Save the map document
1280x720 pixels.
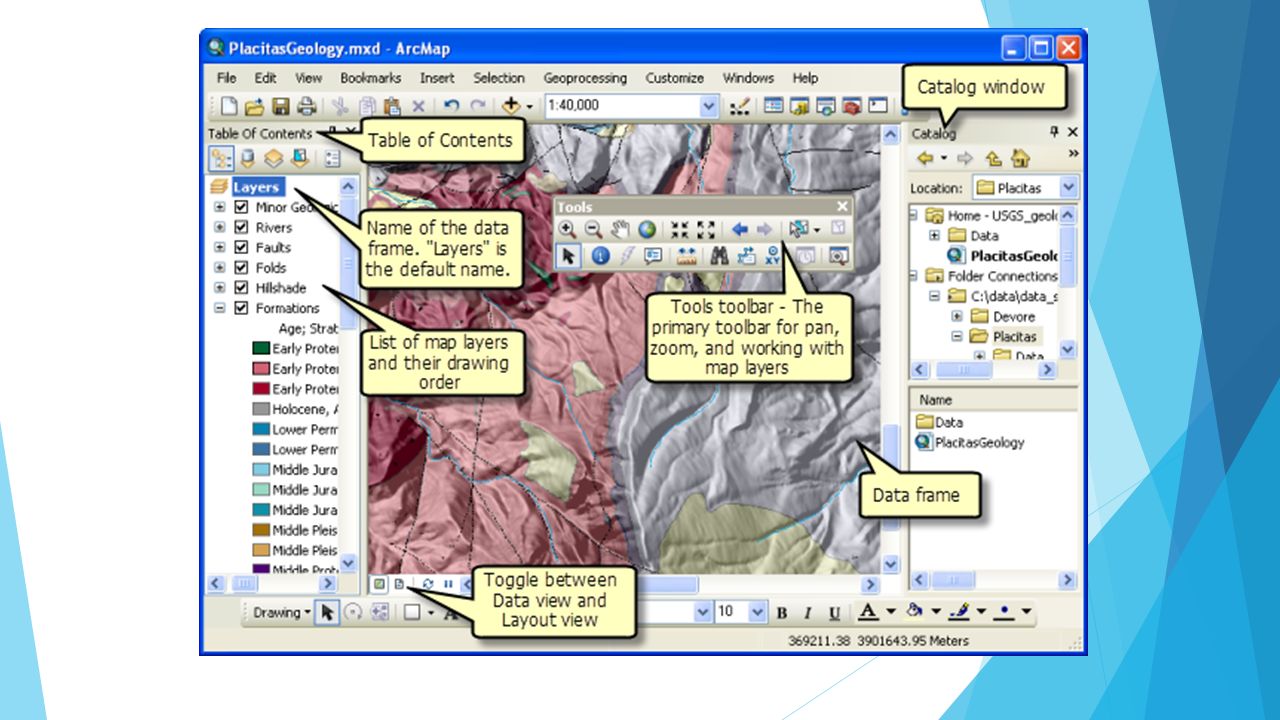(x=281, y=105)
